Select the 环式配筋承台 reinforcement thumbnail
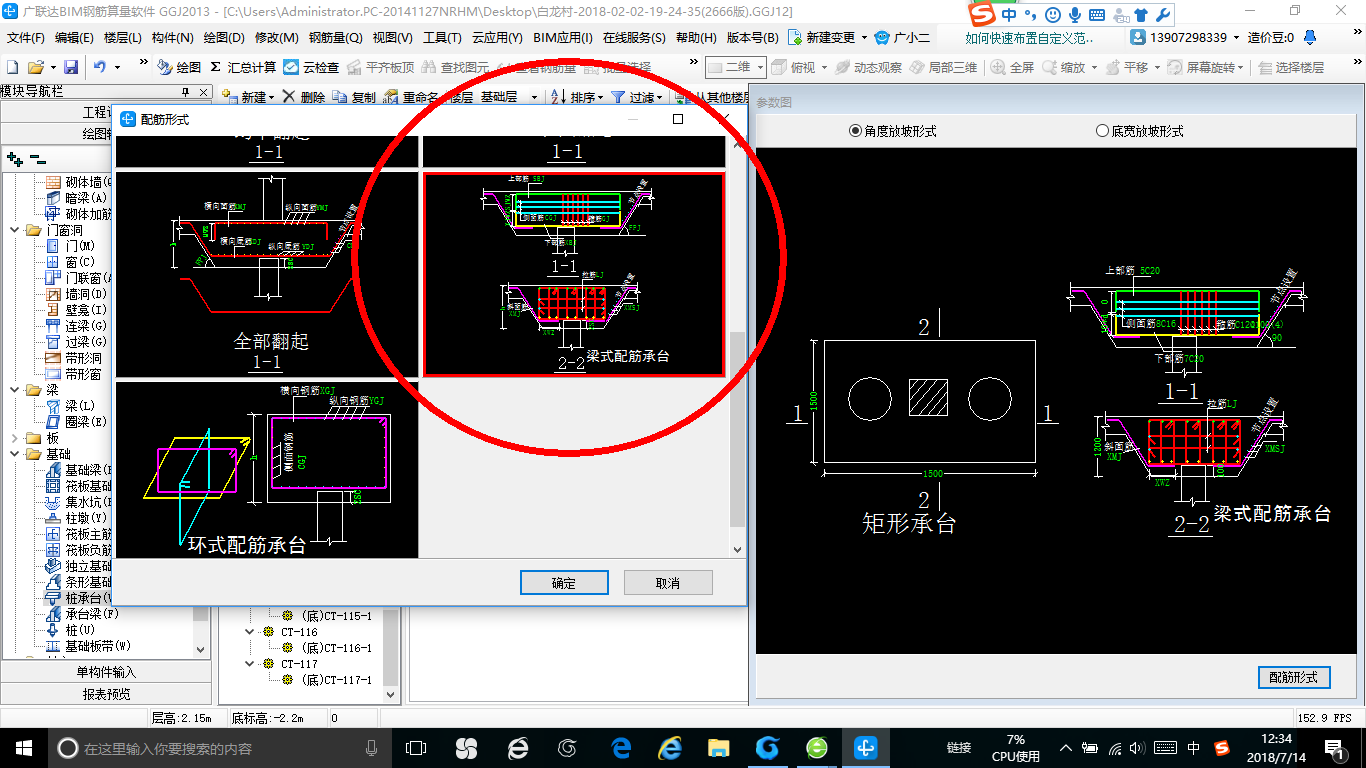 (x=267, y=469)
